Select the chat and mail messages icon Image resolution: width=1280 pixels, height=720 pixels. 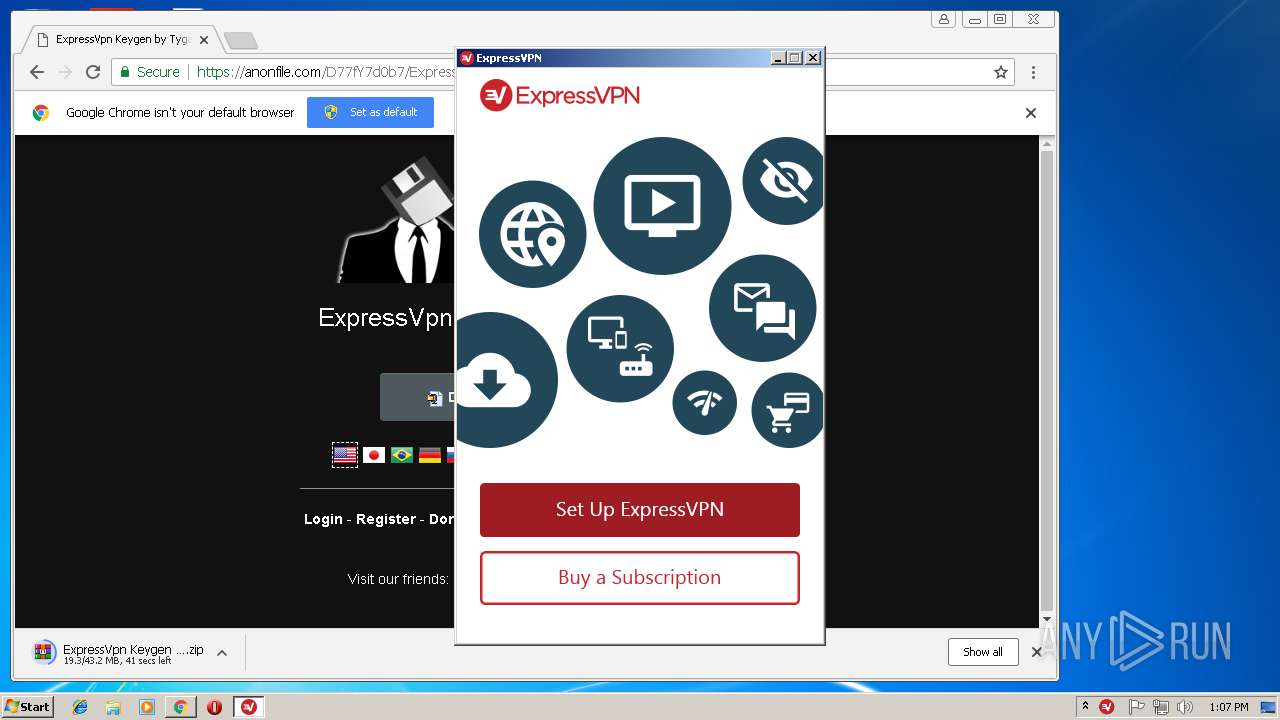coord(763,308)
